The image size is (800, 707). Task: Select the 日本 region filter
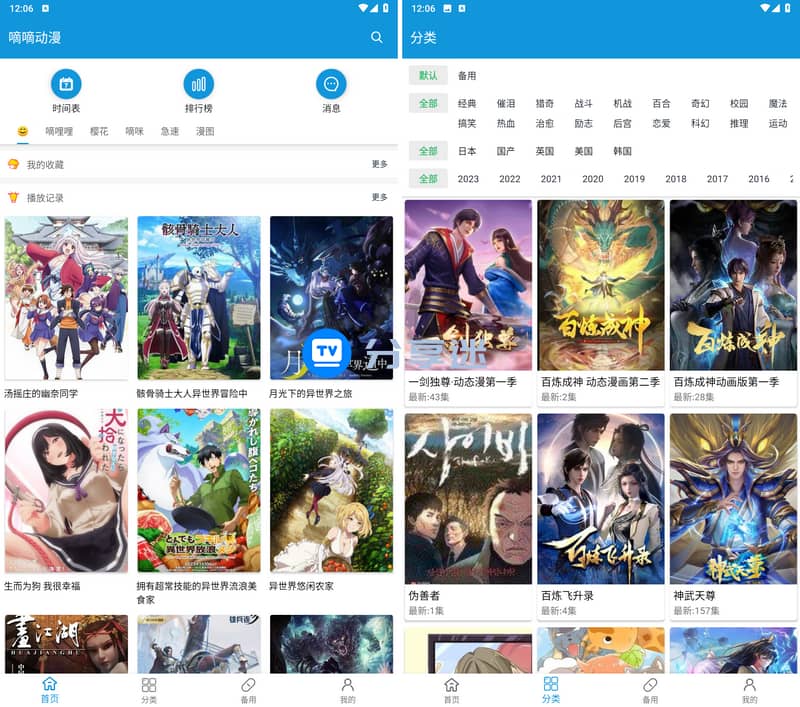467,151
